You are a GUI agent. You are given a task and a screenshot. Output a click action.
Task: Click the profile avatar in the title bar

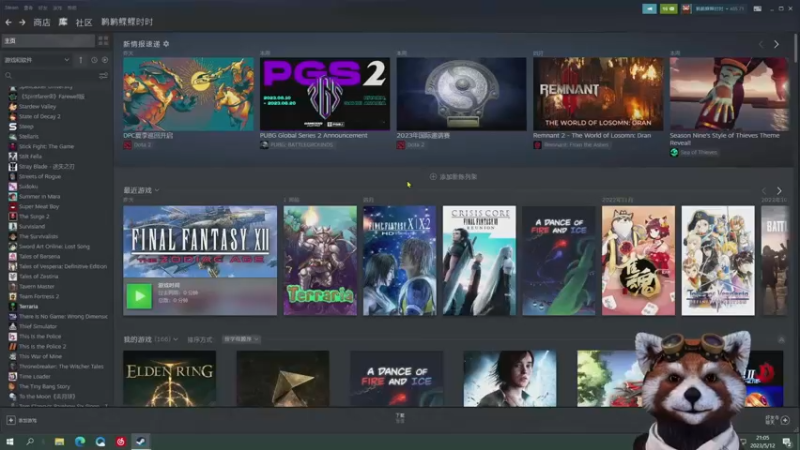[686, 9]
